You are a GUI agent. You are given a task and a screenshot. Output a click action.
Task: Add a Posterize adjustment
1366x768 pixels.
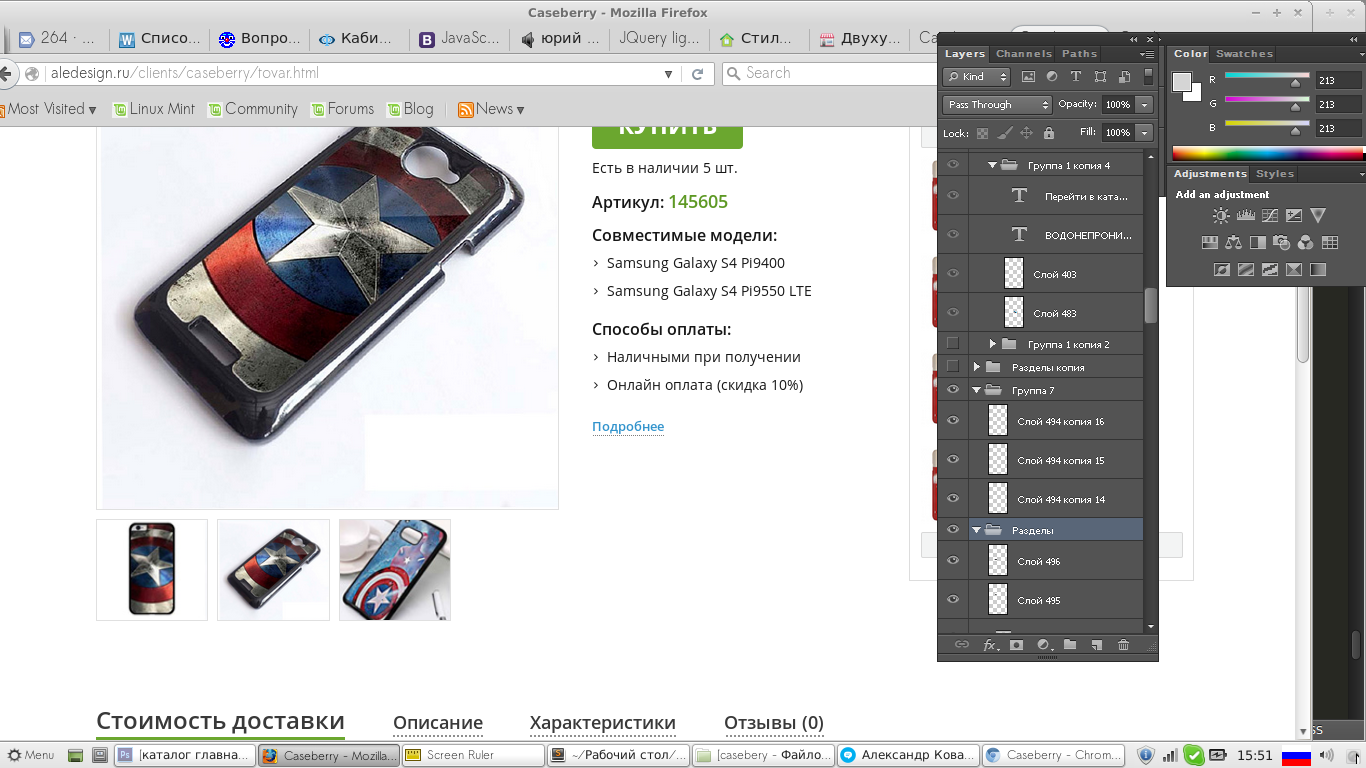point(1245,269)
